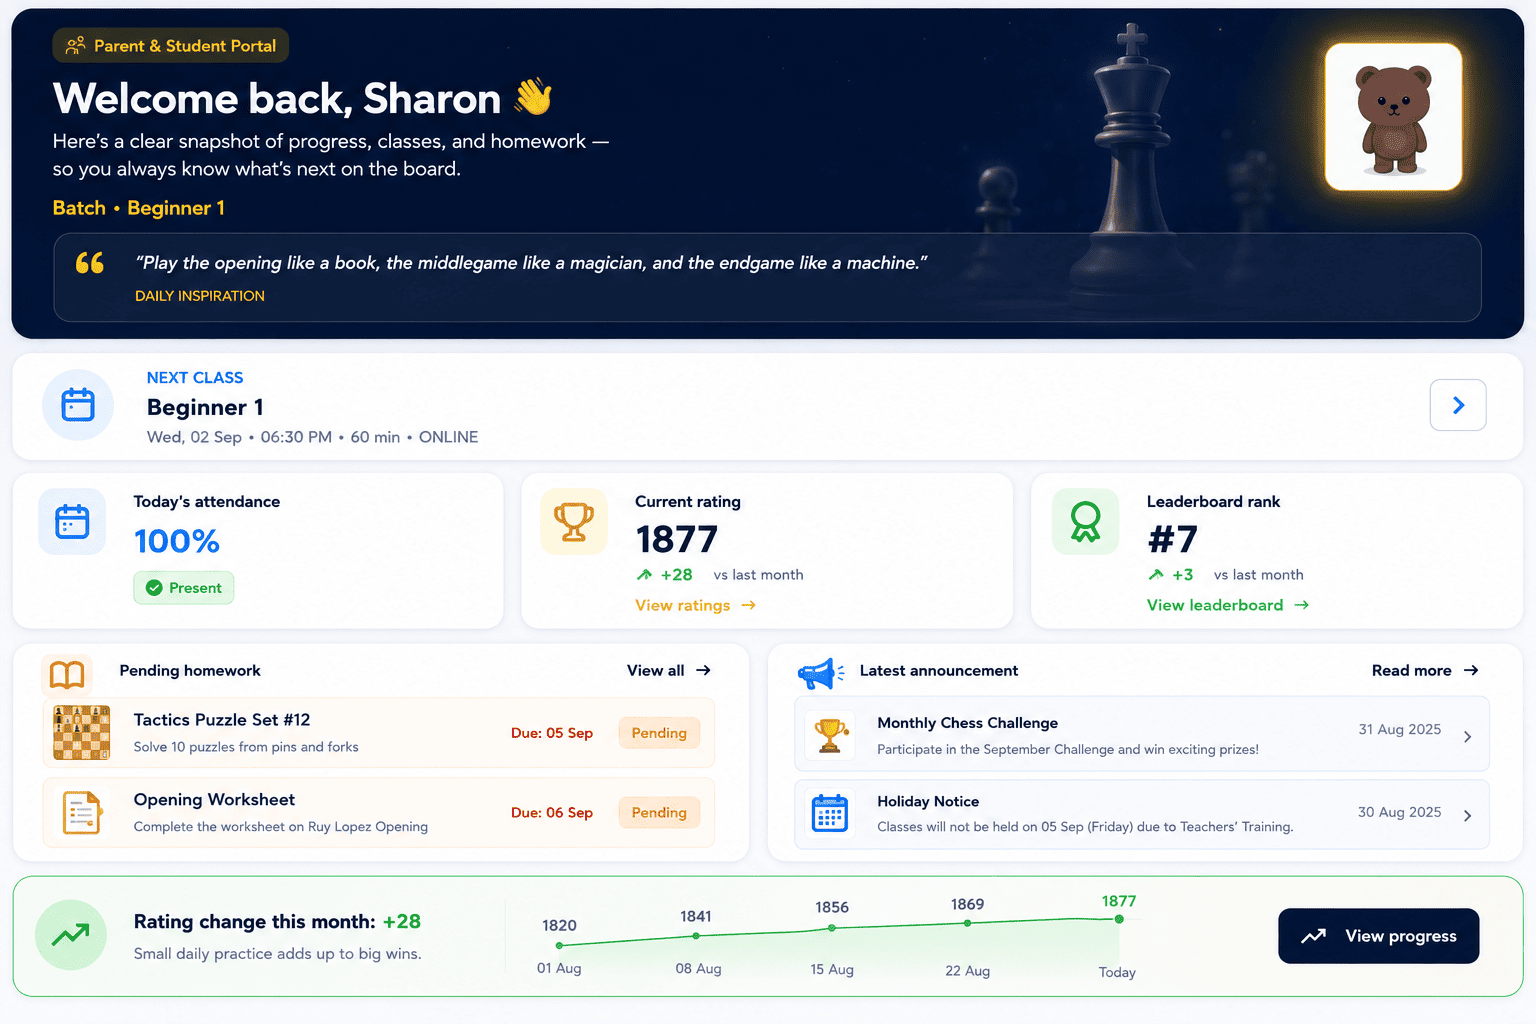Click the rating change trend arrow icon
The height and width of the screenshot is (1024, 1536).
[71, 935]
